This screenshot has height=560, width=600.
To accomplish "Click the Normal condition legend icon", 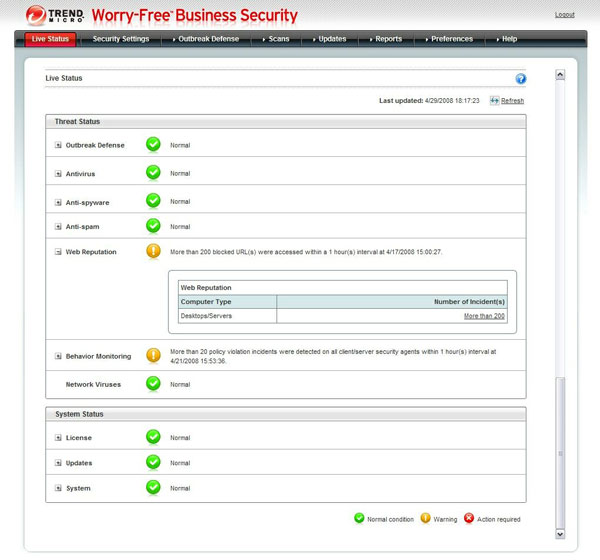I will tap(359, 518).
